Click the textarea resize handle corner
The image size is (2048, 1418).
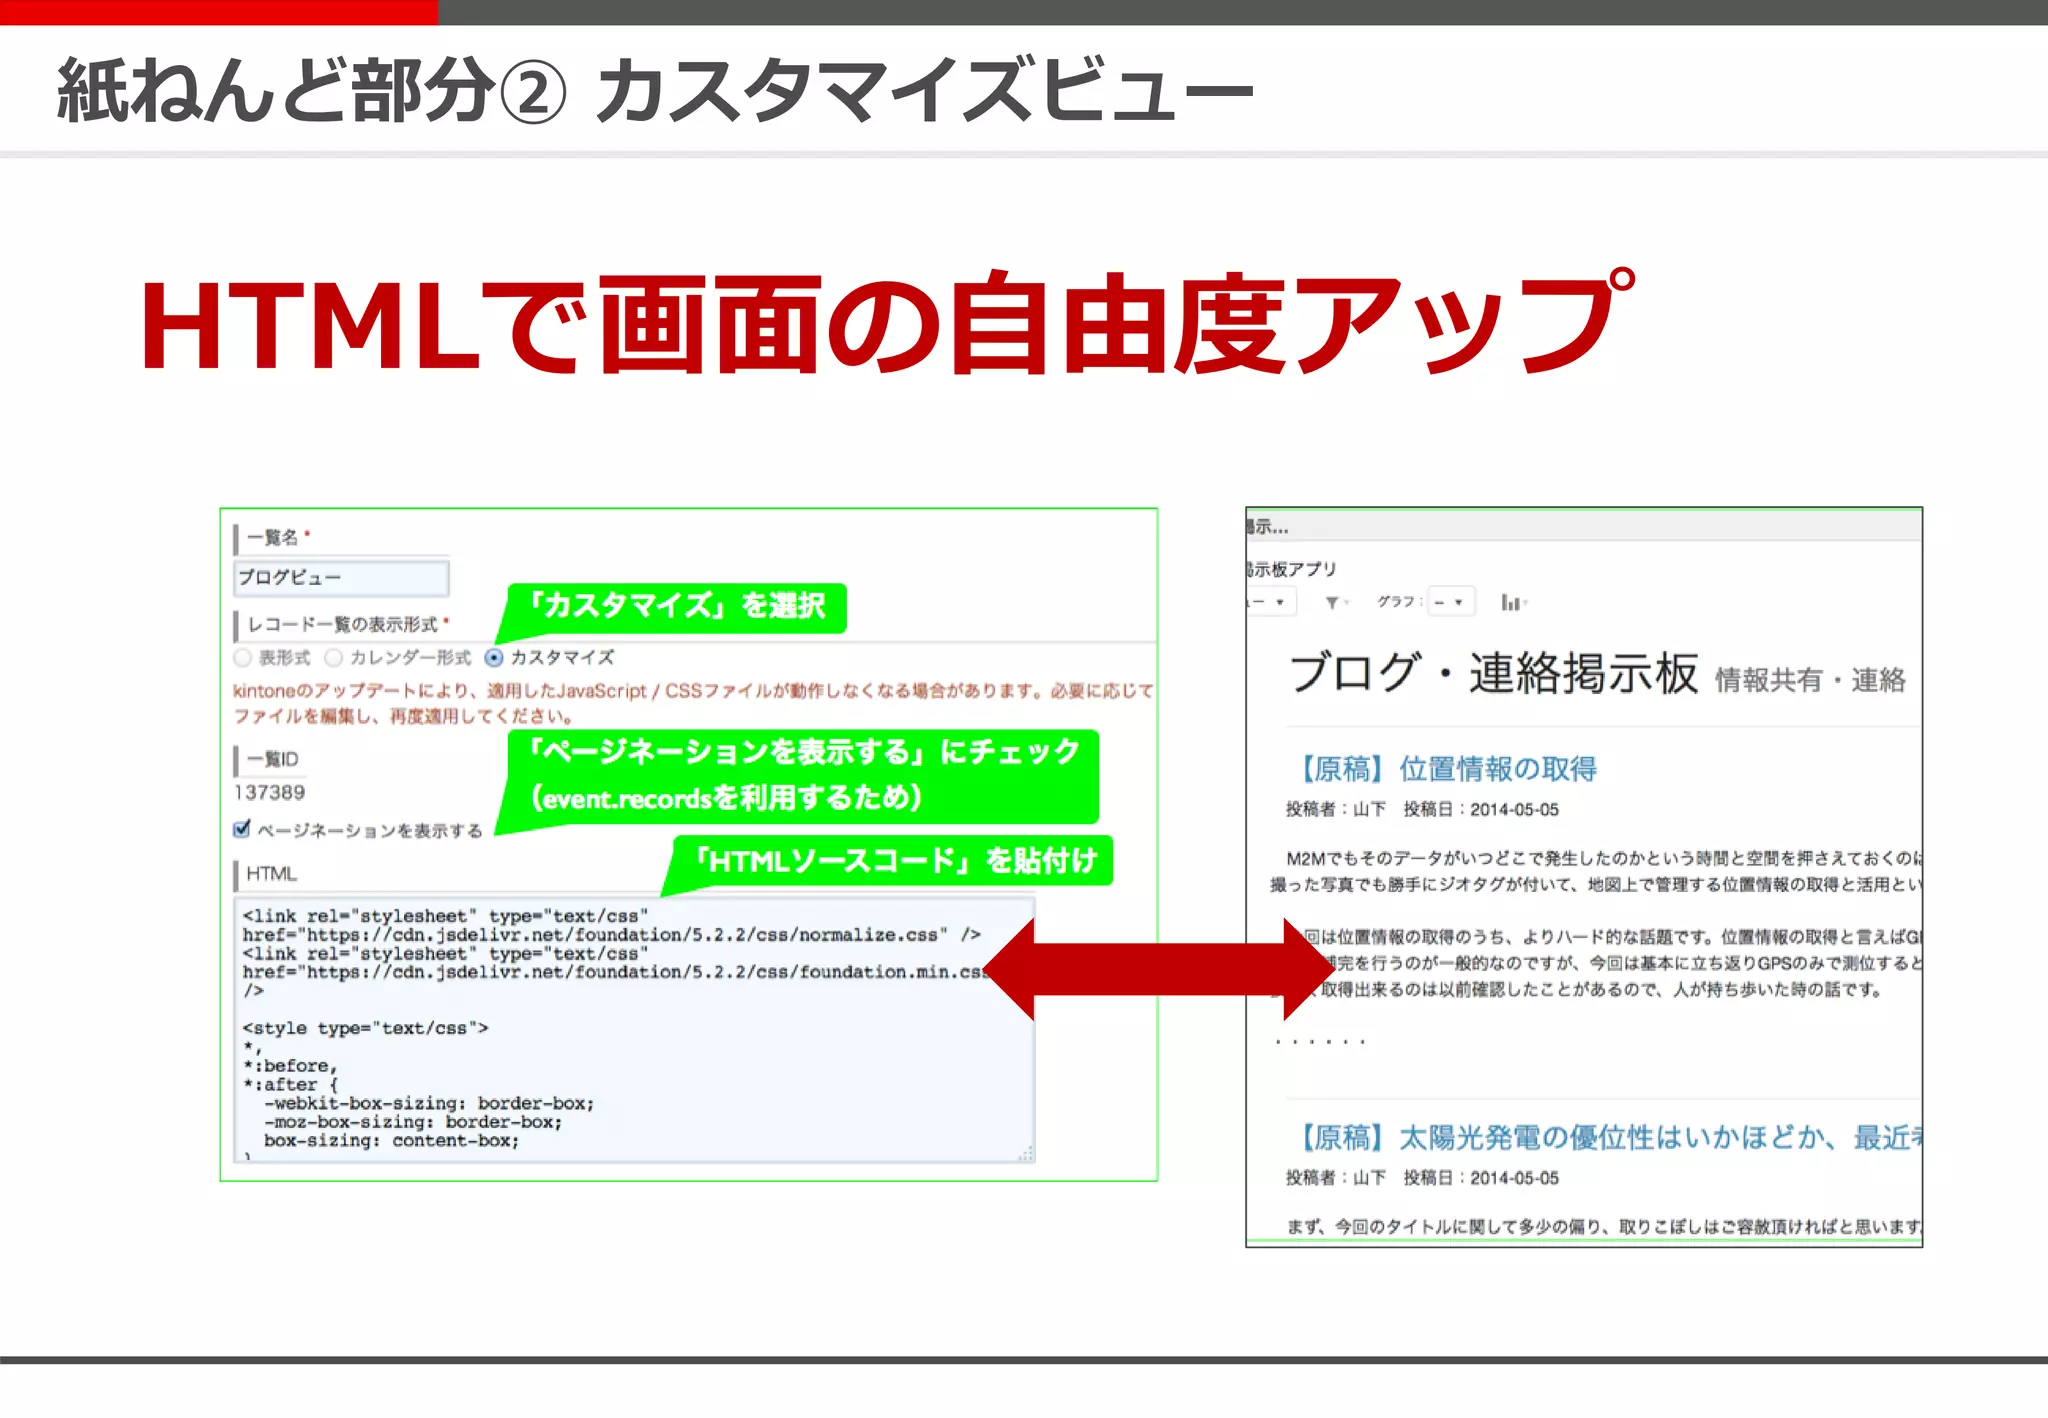pos(1026,1154)
